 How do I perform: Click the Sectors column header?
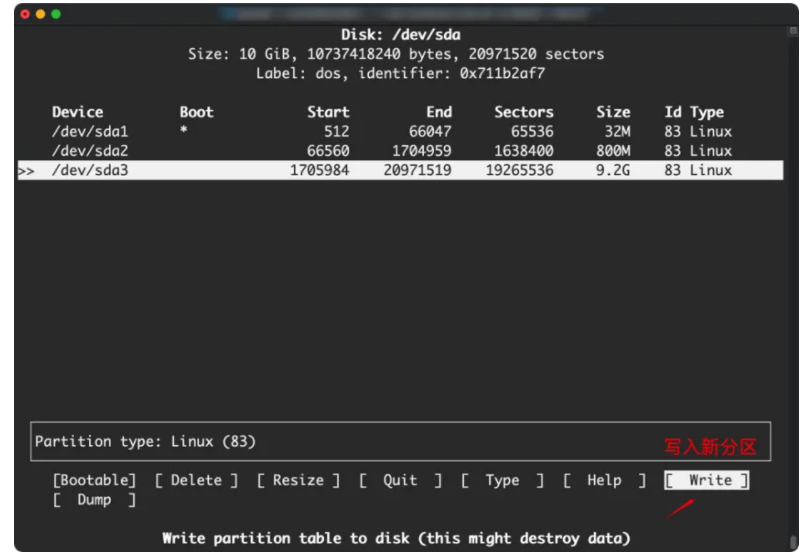[x=523, y=112]
